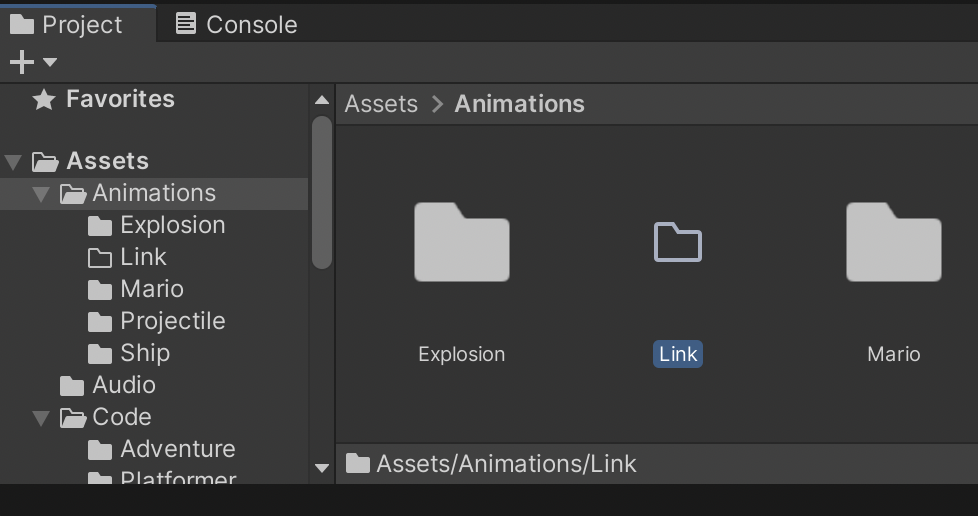Click the Ship folder icon in tree
Screen dimensions: 978x516
[x=100, y=354]
